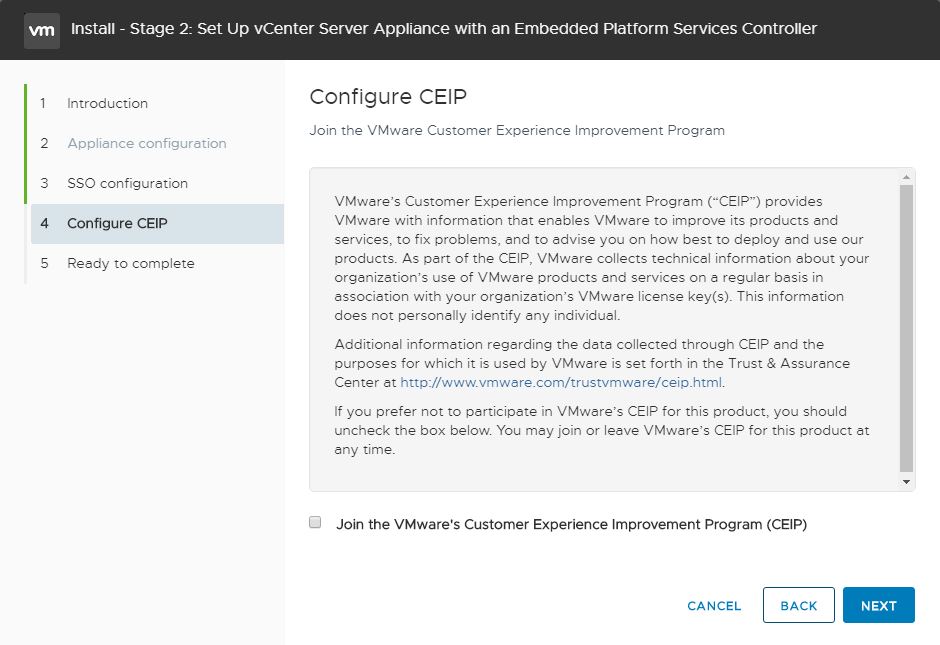Screen dimensions: 940x645
Task: Click the scrollbar up arrow
Action: tap(906, 177)
